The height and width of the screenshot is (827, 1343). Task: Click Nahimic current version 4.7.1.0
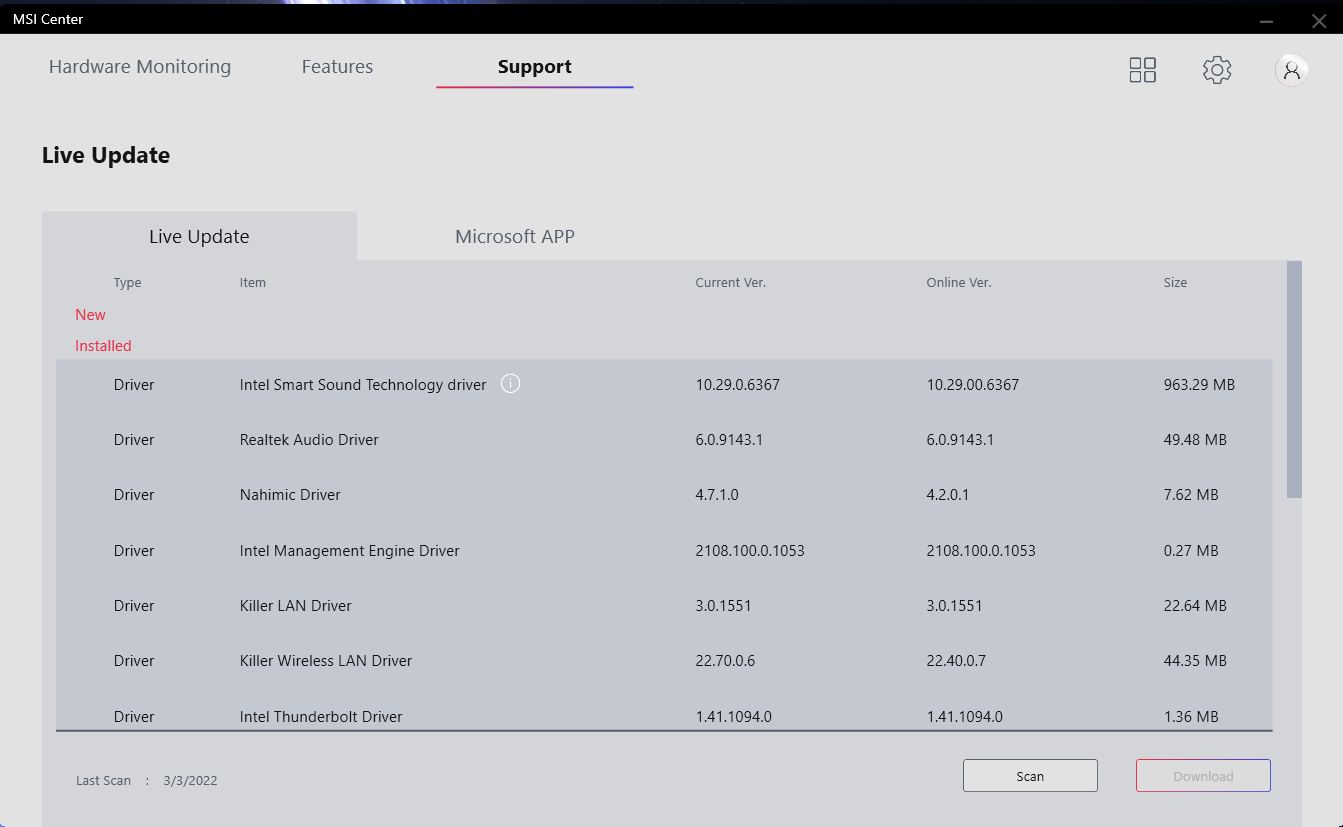tap(717, 495)
